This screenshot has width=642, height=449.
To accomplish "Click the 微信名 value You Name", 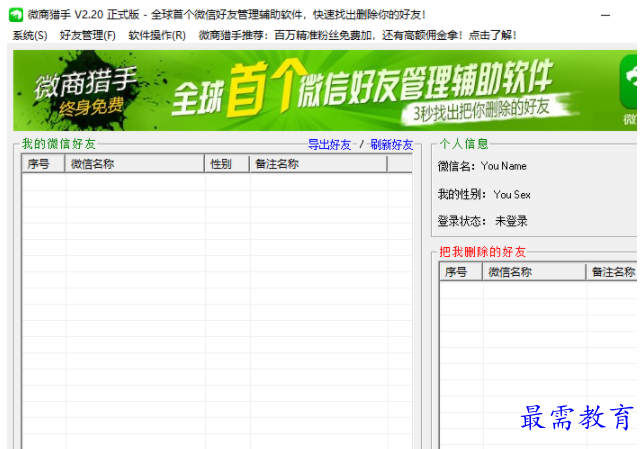I will (x=504, y=166).
